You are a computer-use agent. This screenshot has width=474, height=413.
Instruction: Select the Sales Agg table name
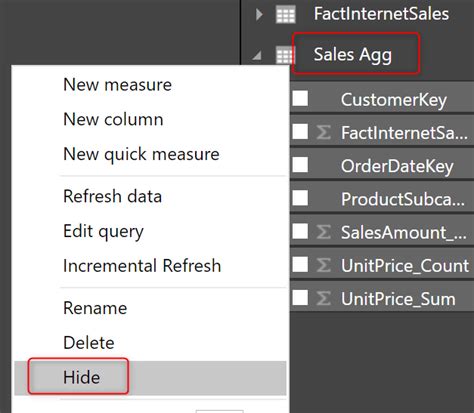[x=353, y=55]
